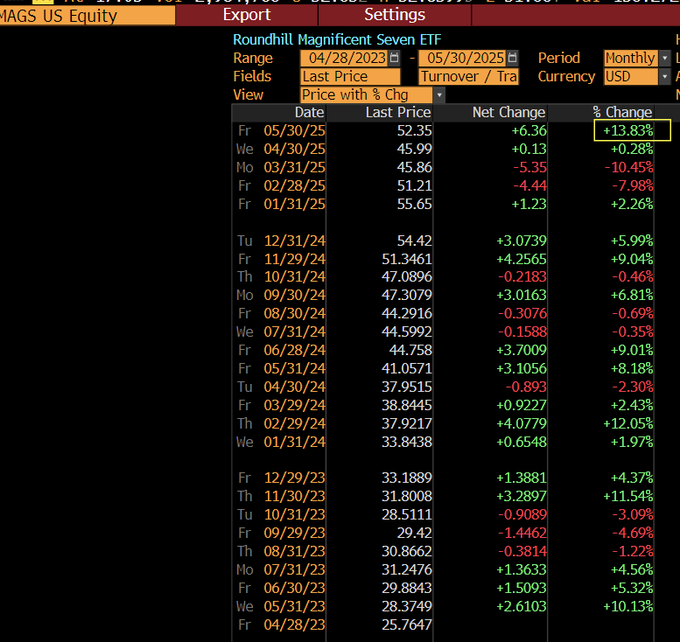The height and width of the screenshot is (642, 680).
Task: Select the -0.9089 net change value
Action: click(x=522, y=515)
